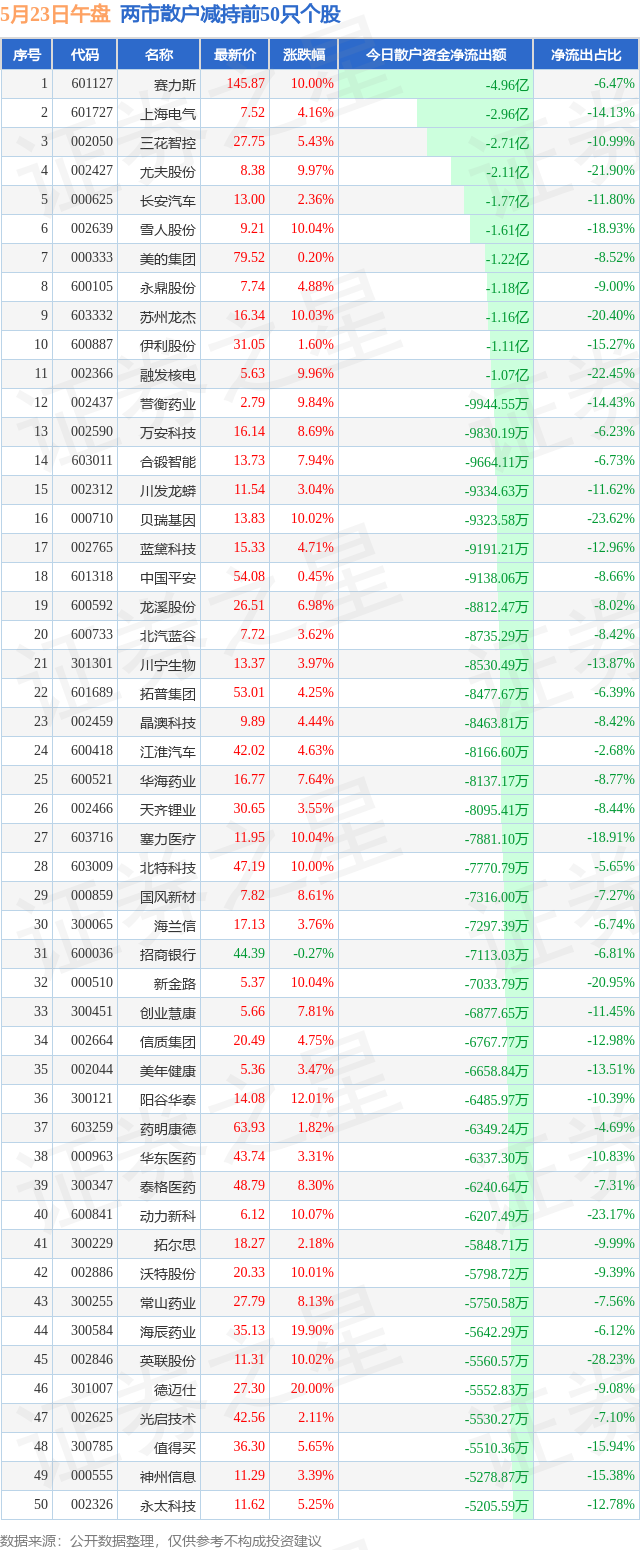Select stock code 601727

click(x=91, y=113)
